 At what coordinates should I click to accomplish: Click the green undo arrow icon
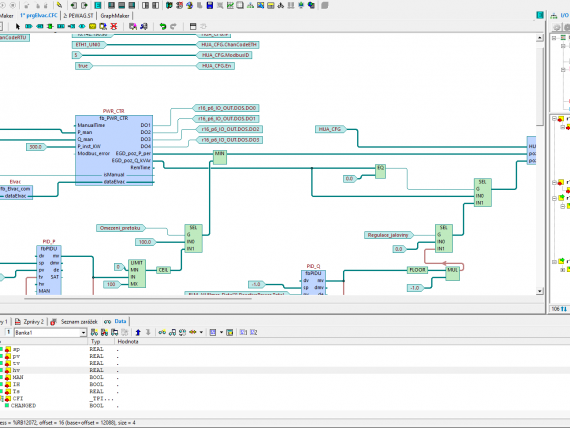point(163,26)
